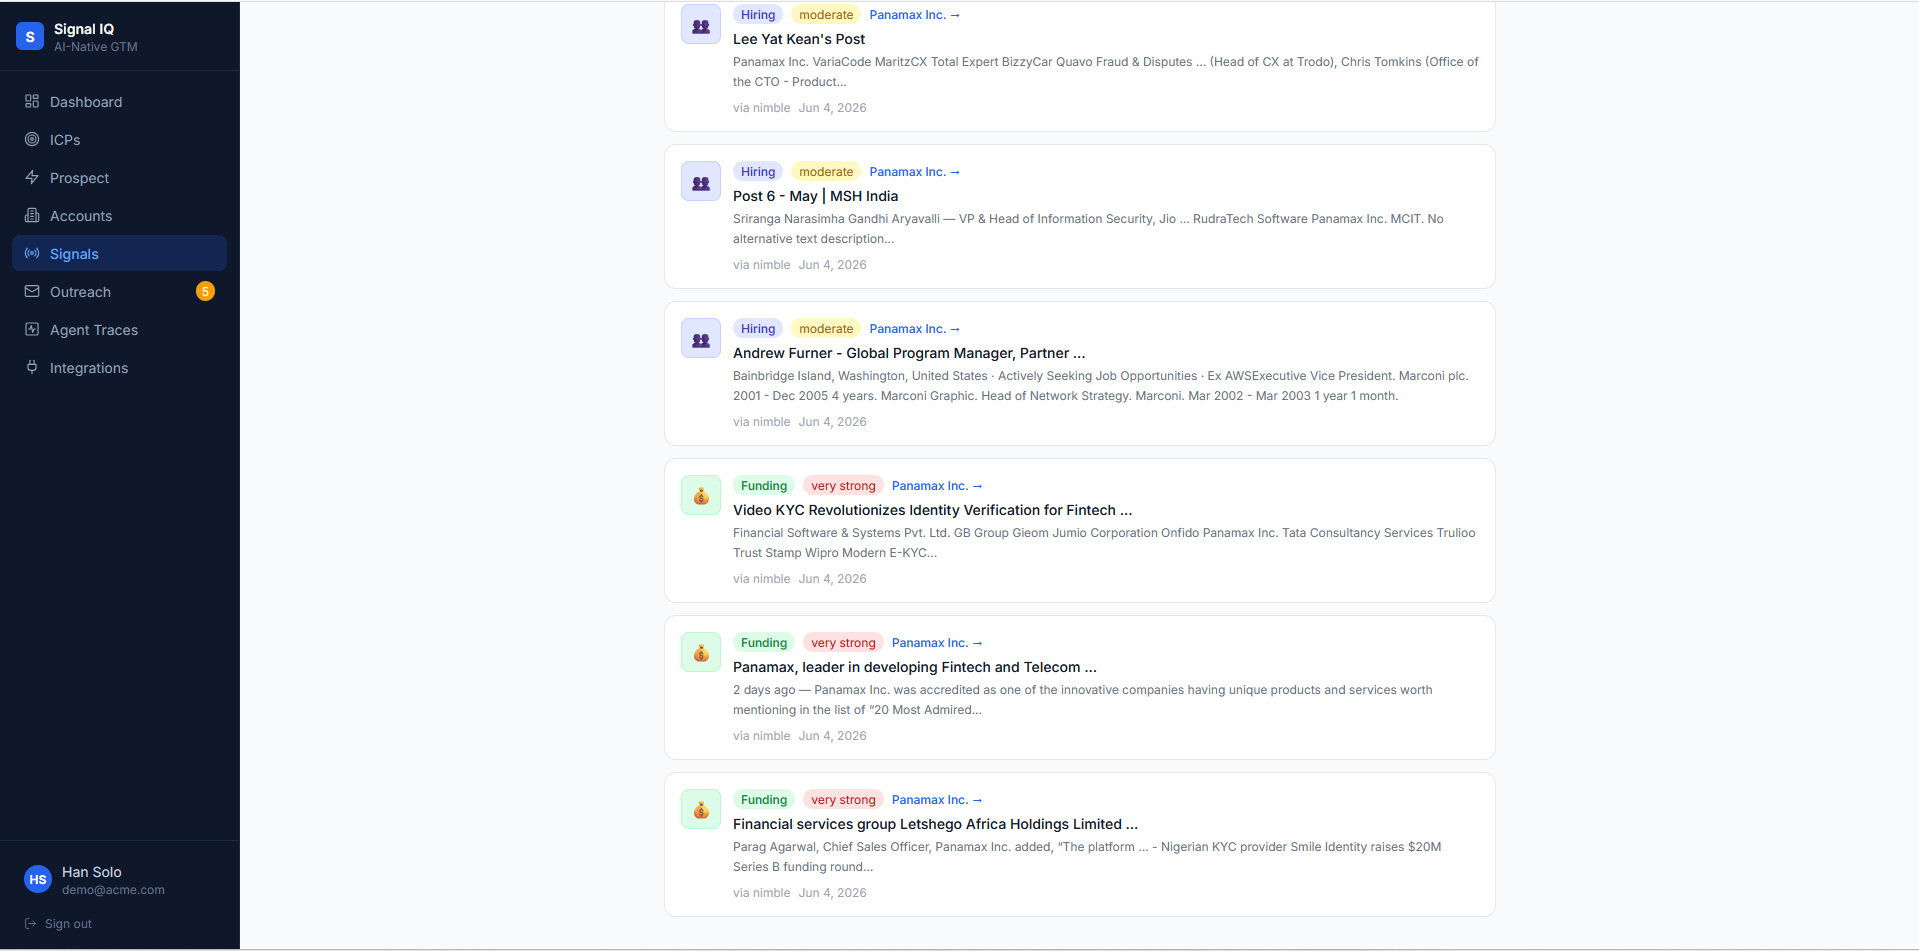Open the Dashboard page
This screenshot has height=951, width=1919.
[x=119, y=101]
